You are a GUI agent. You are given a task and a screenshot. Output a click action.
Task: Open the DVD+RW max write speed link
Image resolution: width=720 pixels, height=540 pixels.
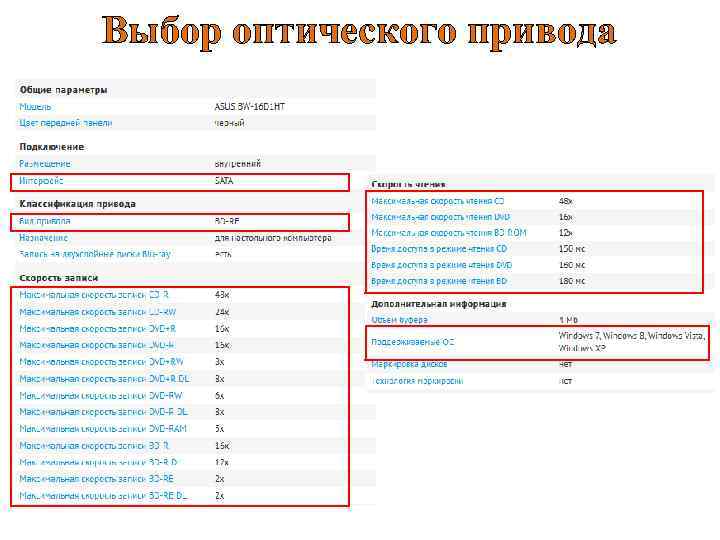click(101, 362)
